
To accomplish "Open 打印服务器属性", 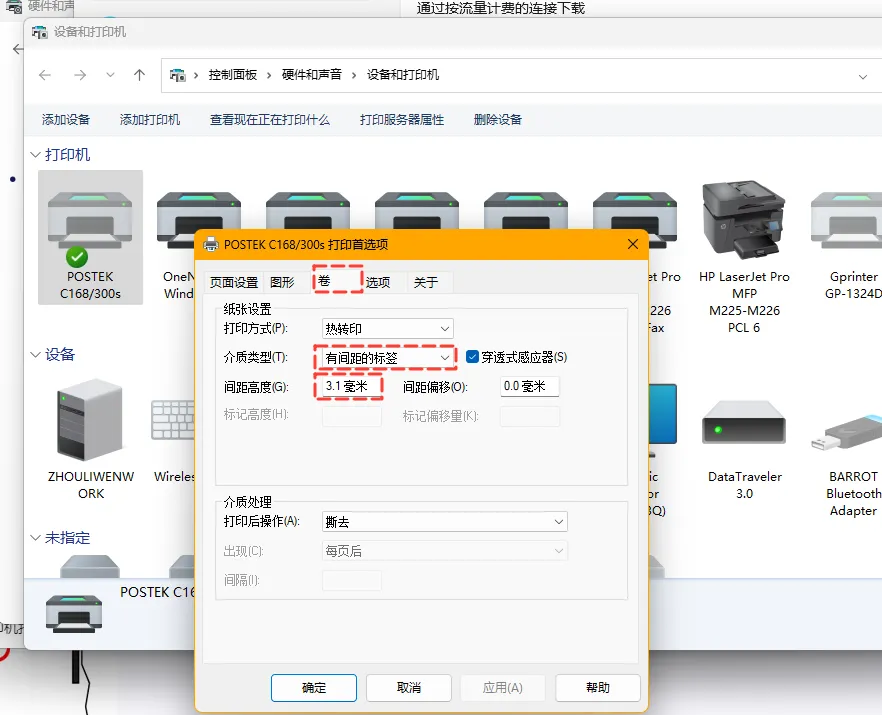I will point(402,119).
